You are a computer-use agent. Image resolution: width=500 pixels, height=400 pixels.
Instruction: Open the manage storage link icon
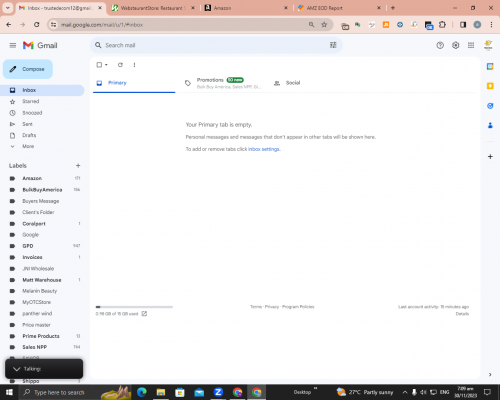pos(144,314)
